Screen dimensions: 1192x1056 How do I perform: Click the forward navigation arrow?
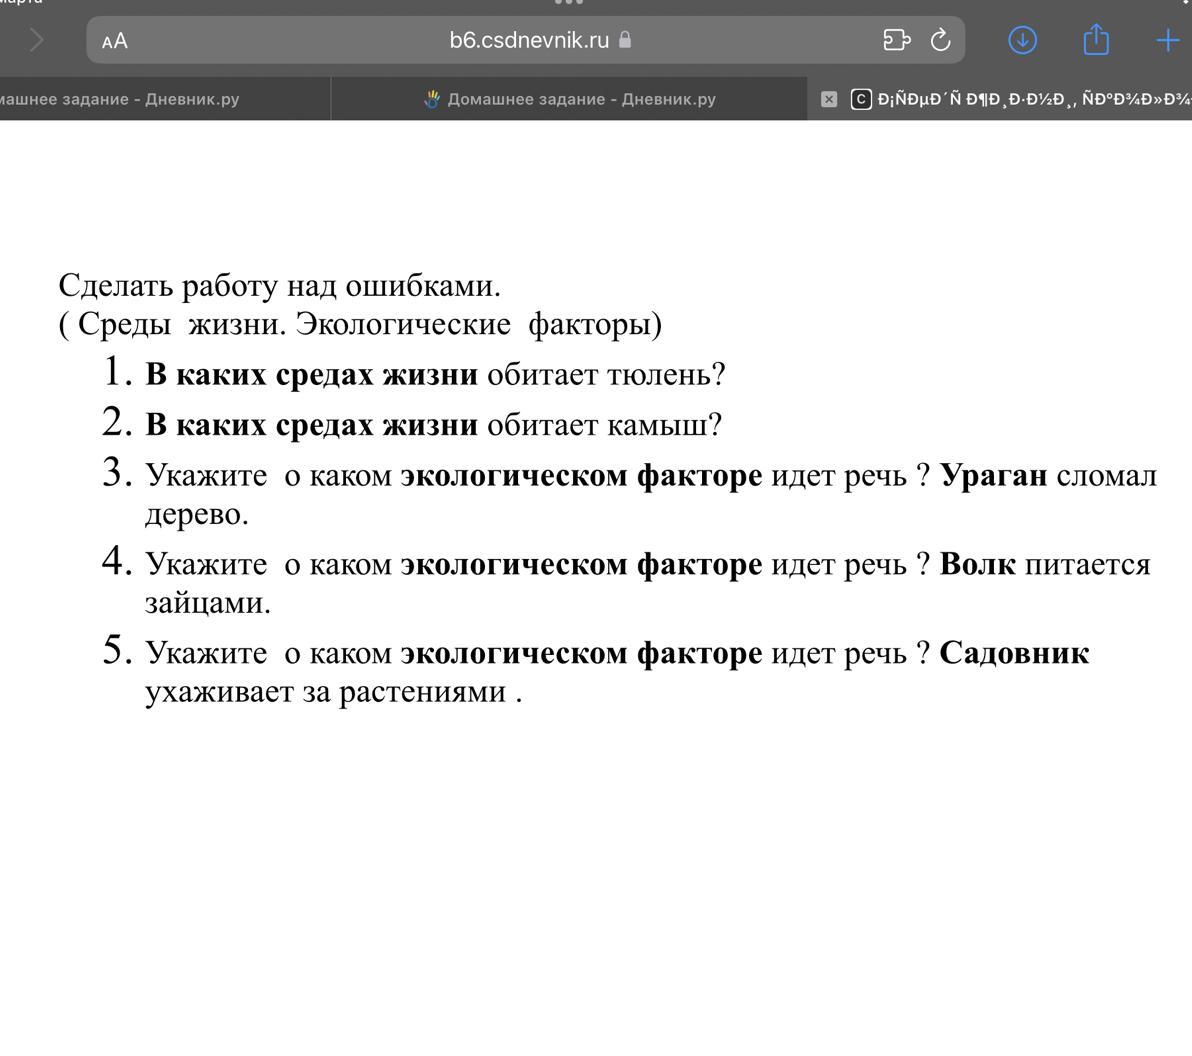coord(37,40)
